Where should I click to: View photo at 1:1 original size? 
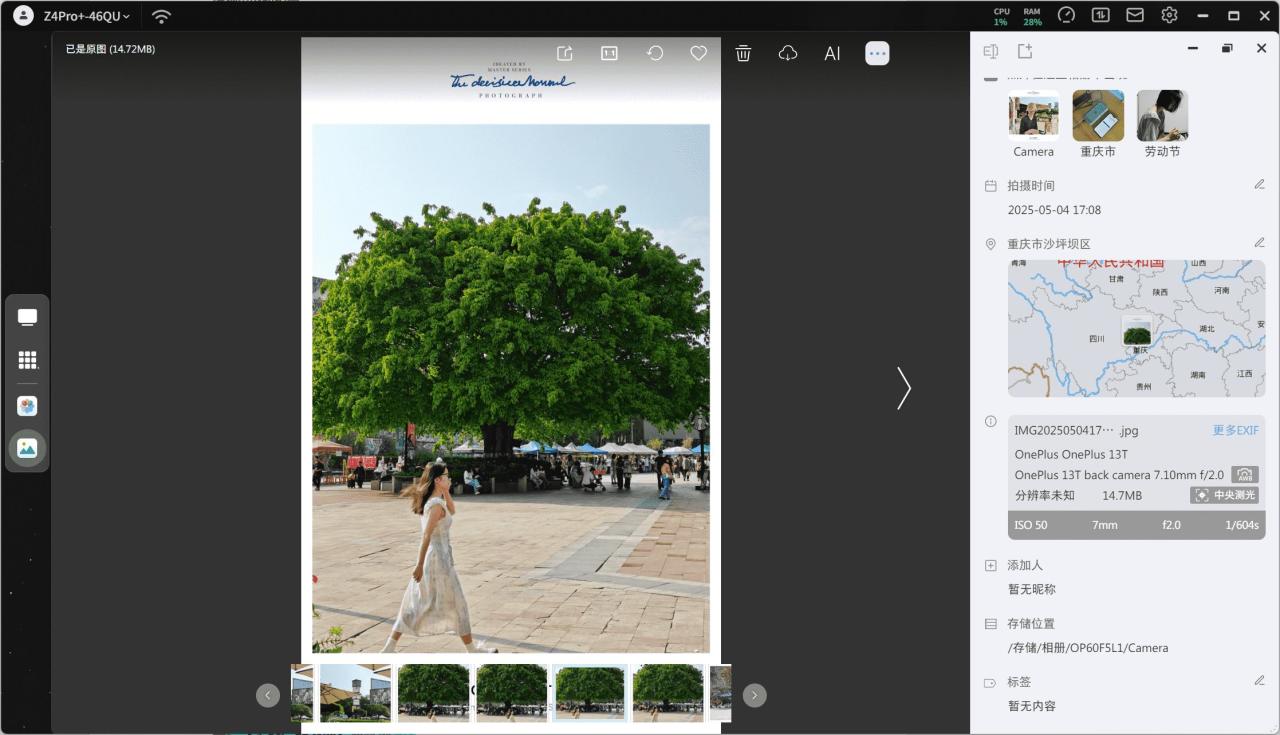click(609, 53)
